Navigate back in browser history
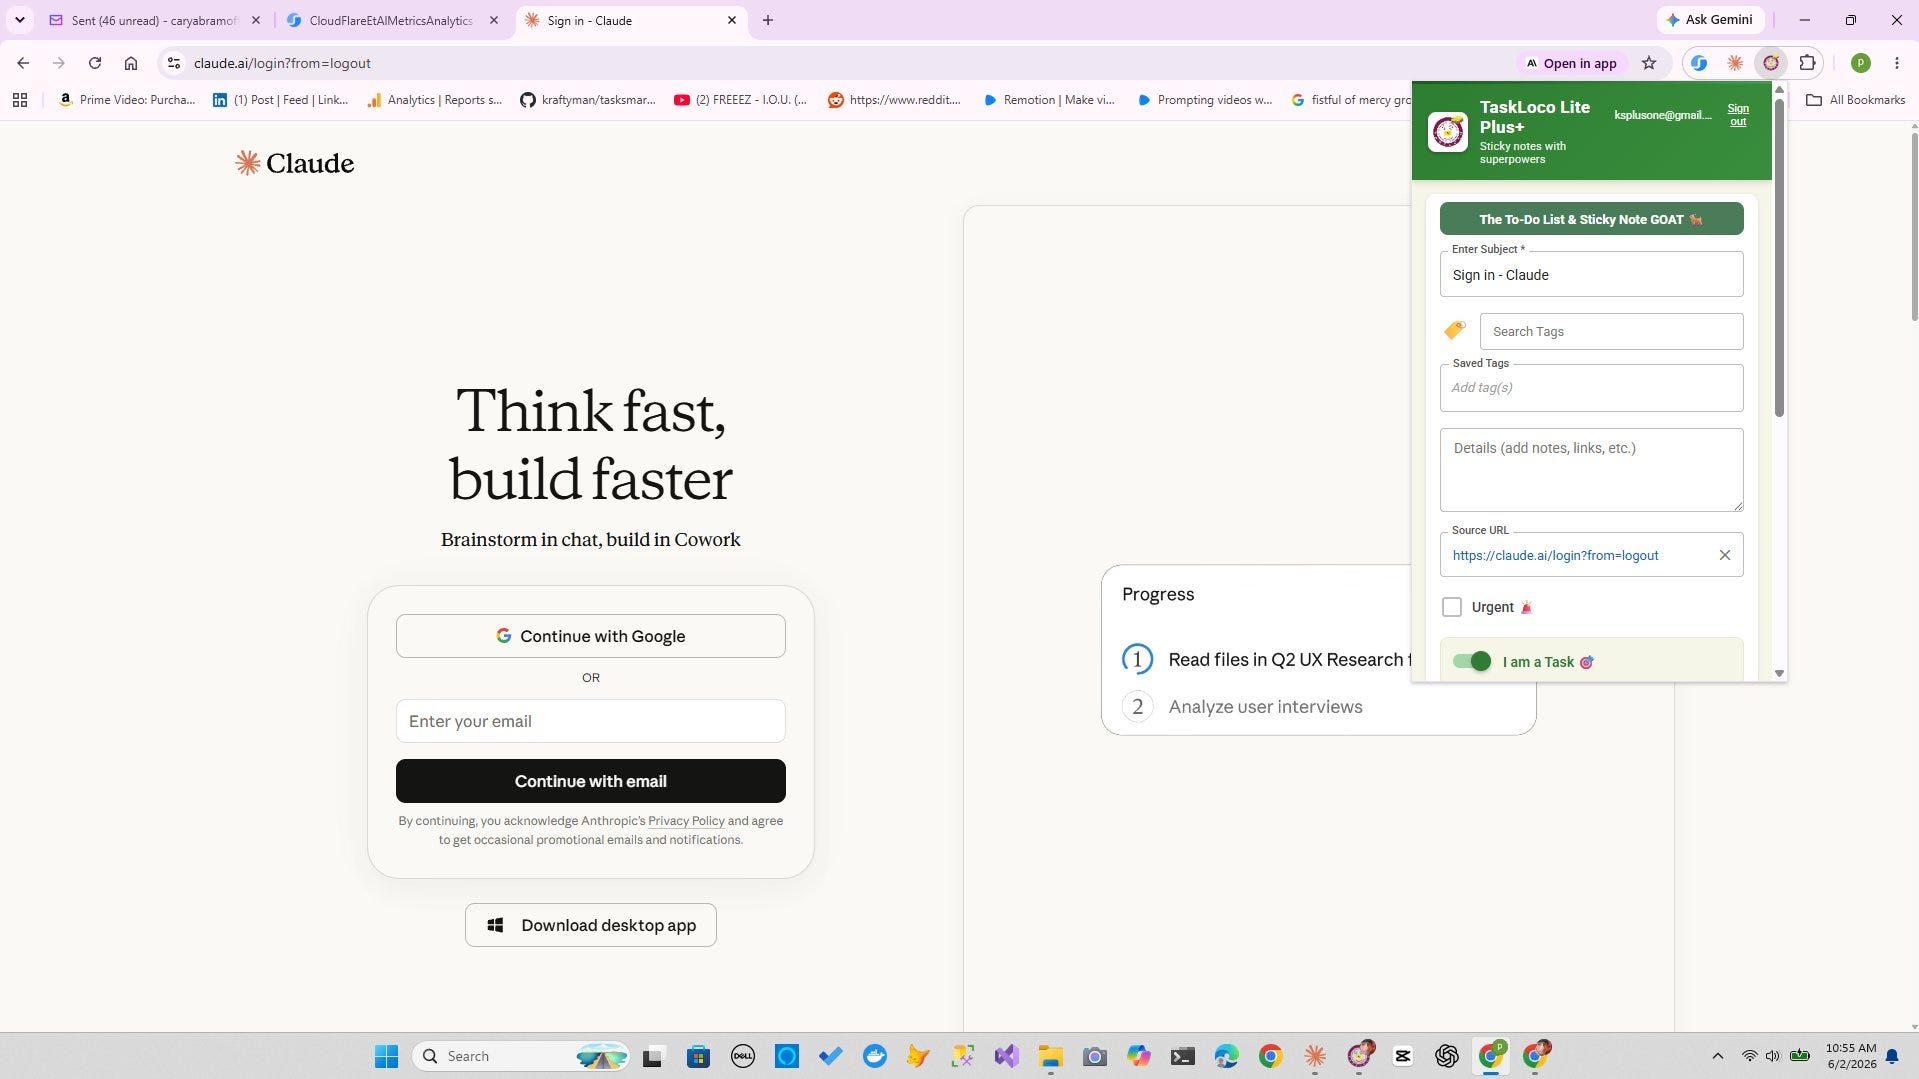Screen dimensions: 1919x1079 click(23, 63)
